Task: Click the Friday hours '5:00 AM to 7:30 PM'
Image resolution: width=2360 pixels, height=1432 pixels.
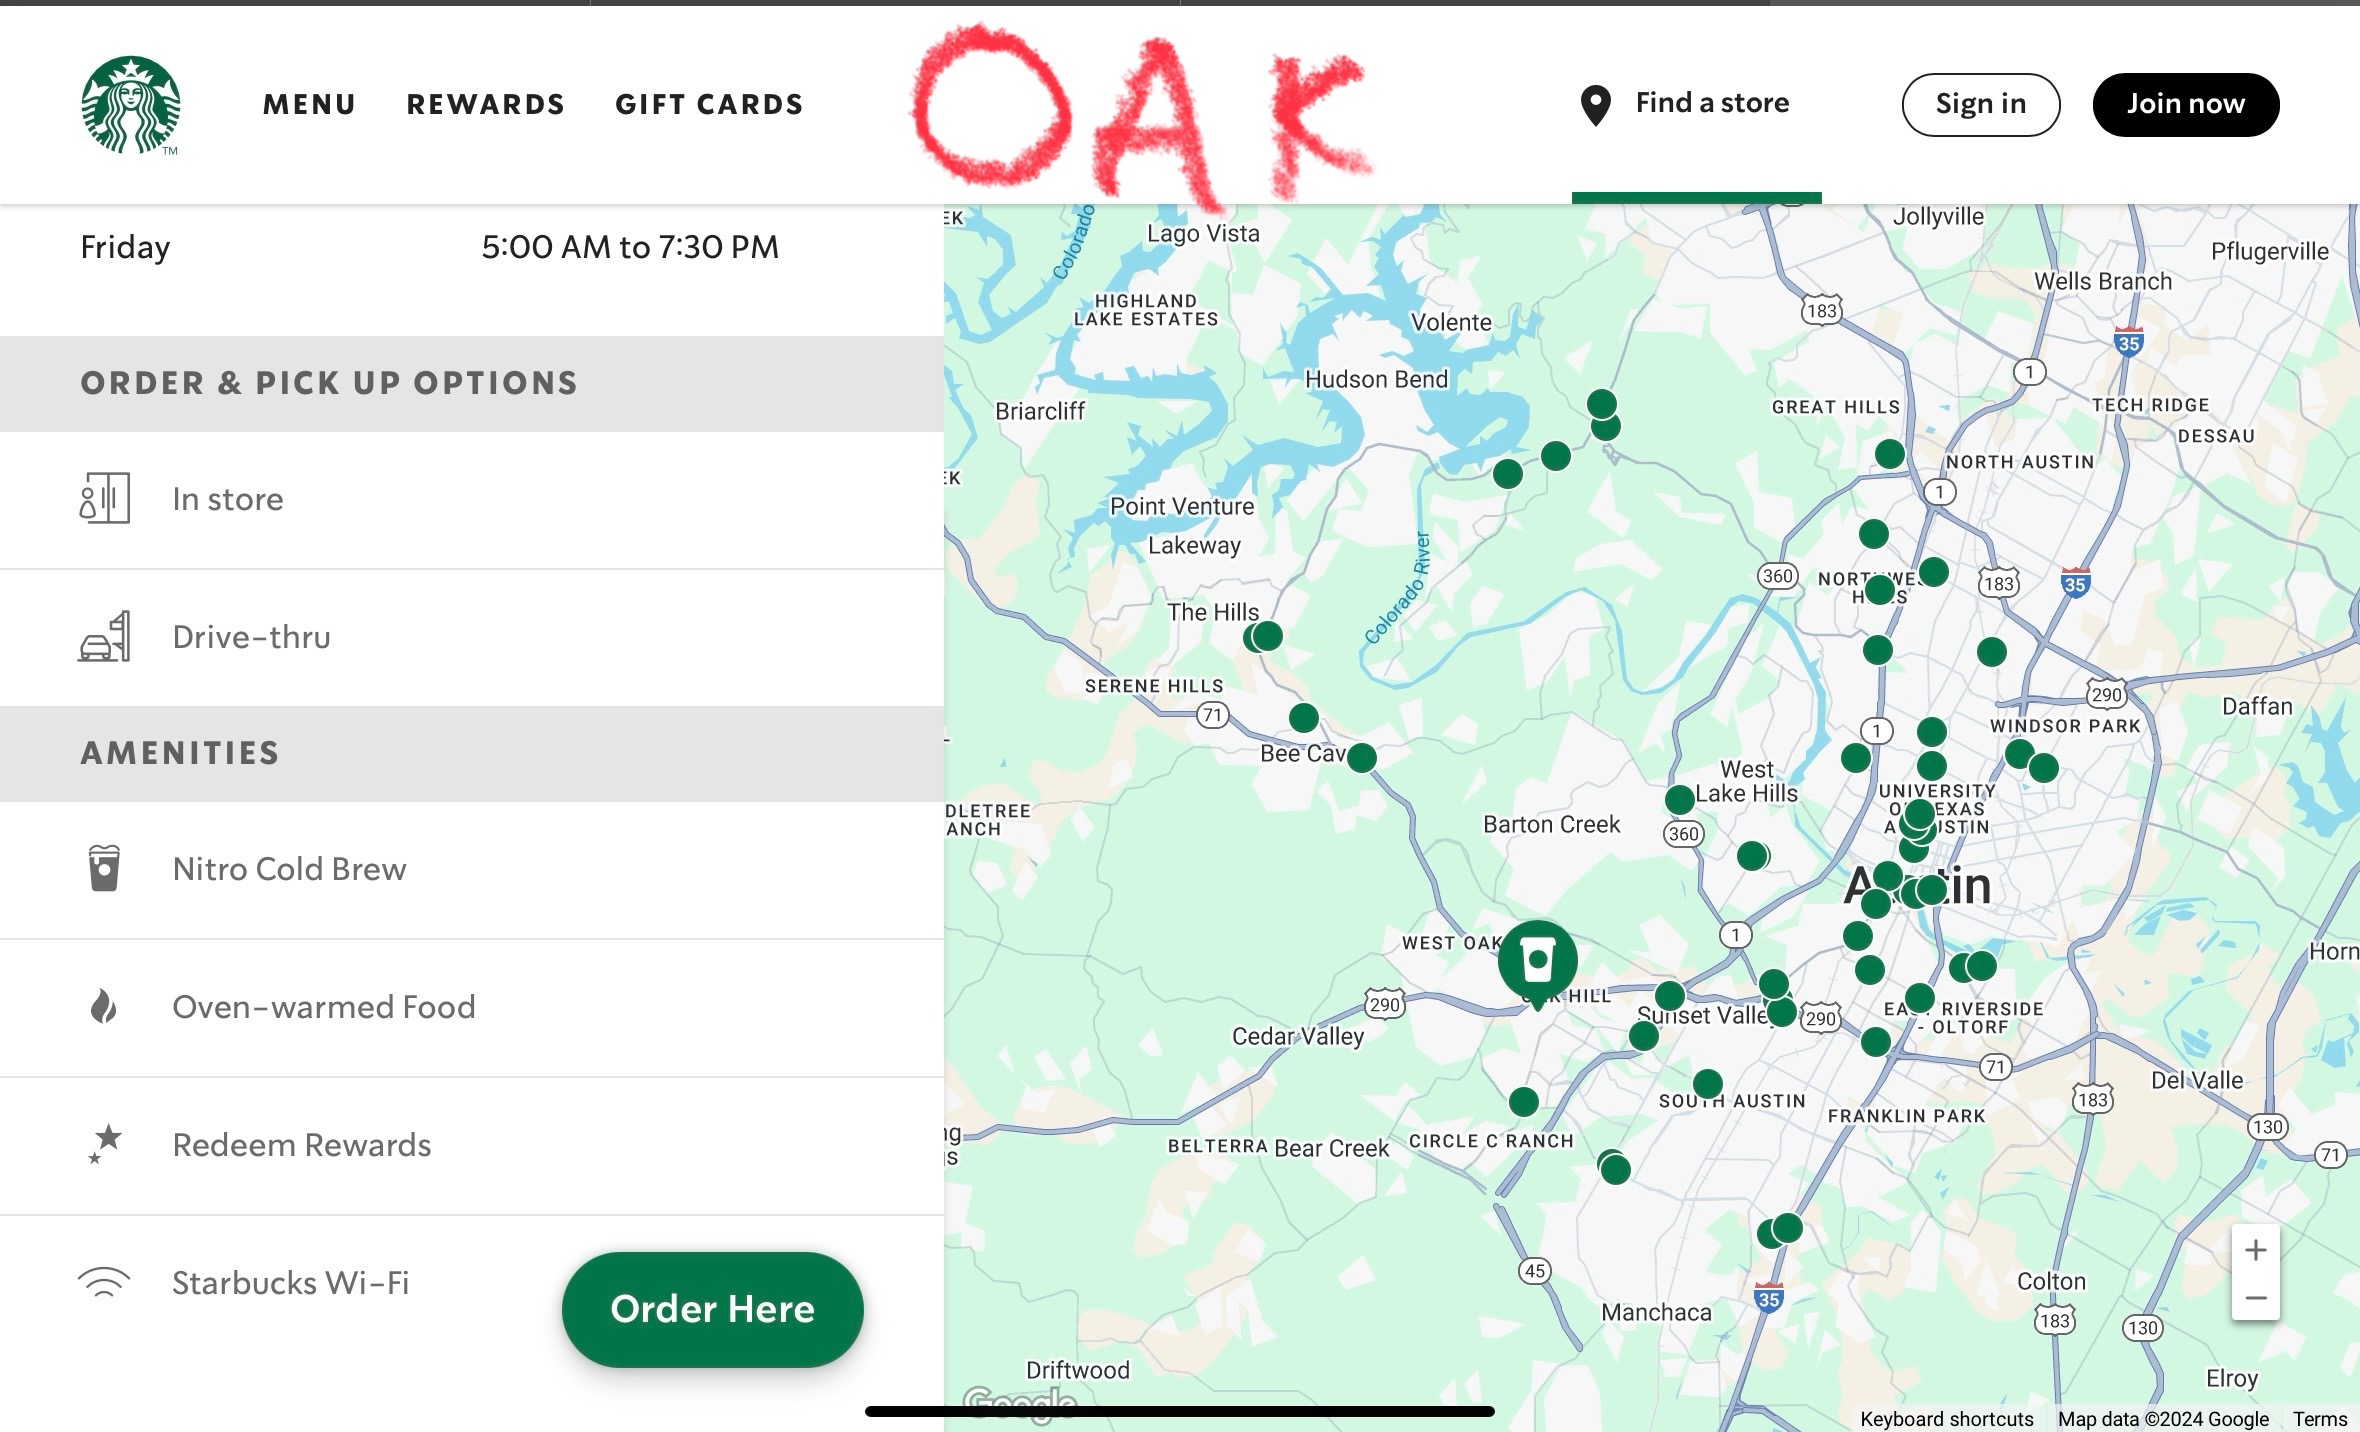Action: pos(630,247)
